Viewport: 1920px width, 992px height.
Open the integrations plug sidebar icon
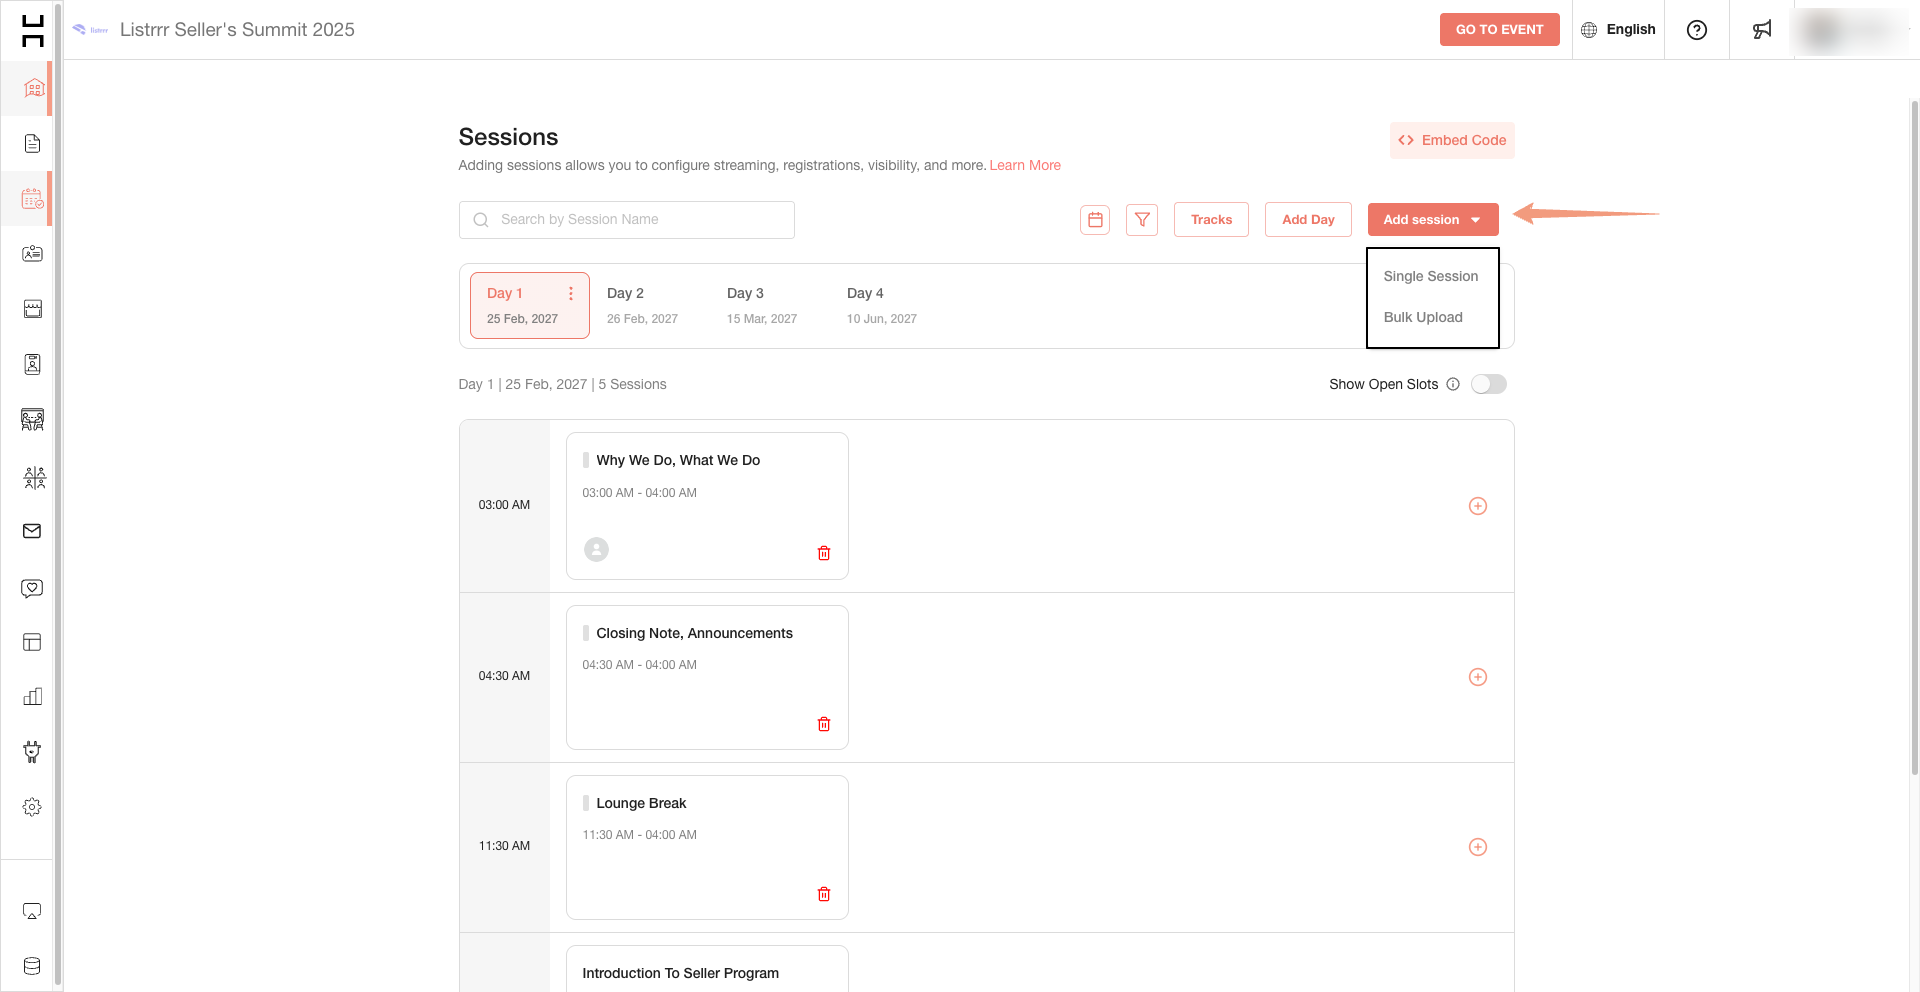coord(33,752)
